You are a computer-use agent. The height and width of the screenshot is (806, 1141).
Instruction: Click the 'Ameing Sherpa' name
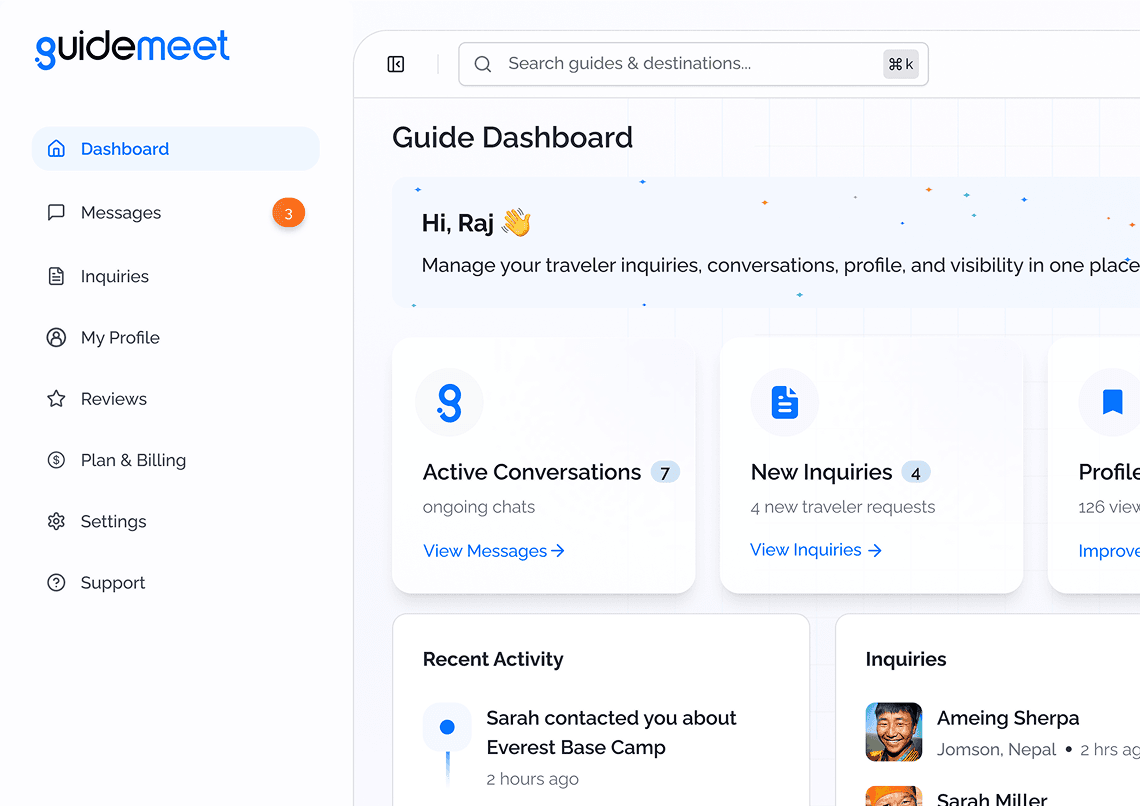[1008, 718]
